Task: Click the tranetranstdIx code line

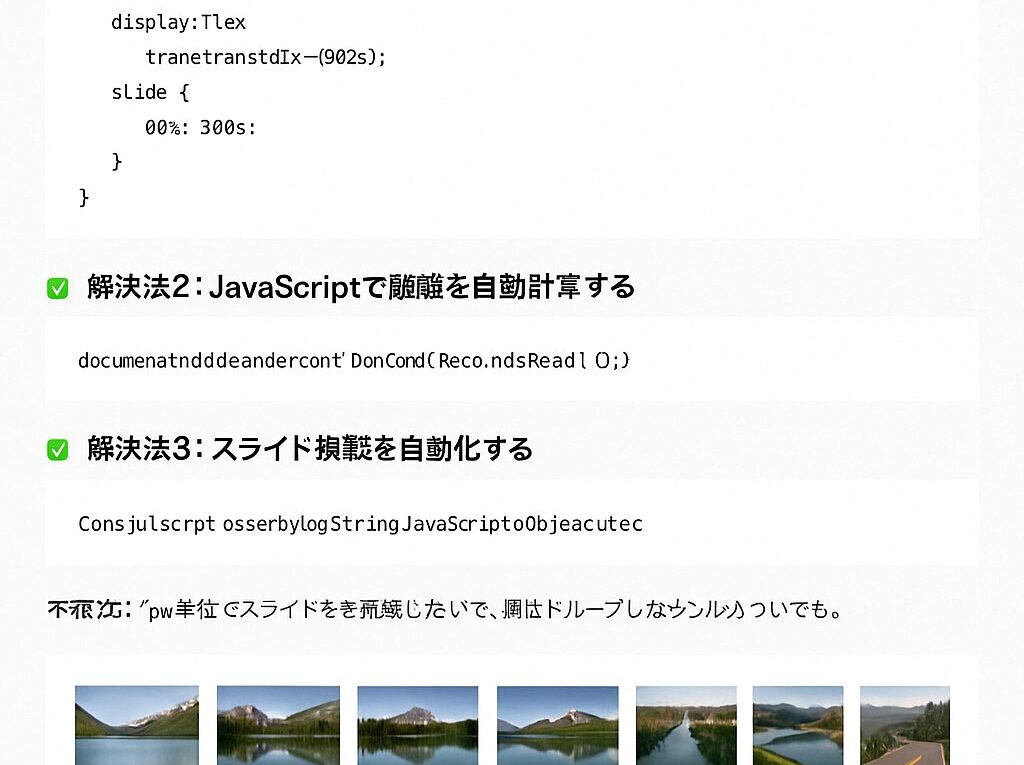Action: [x=265, y=57]
